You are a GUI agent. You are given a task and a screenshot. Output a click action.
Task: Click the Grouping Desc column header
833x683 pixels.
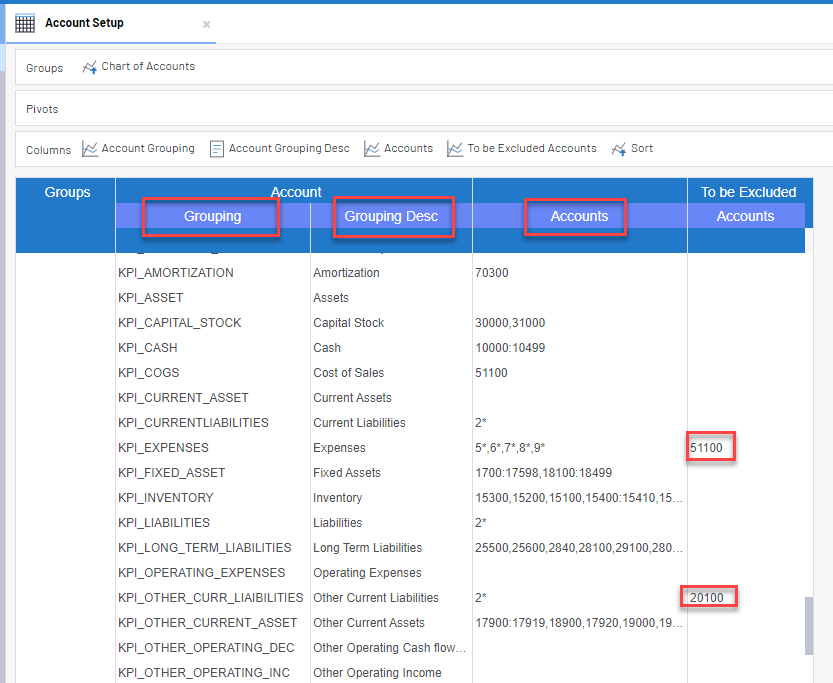pos(391,216)
